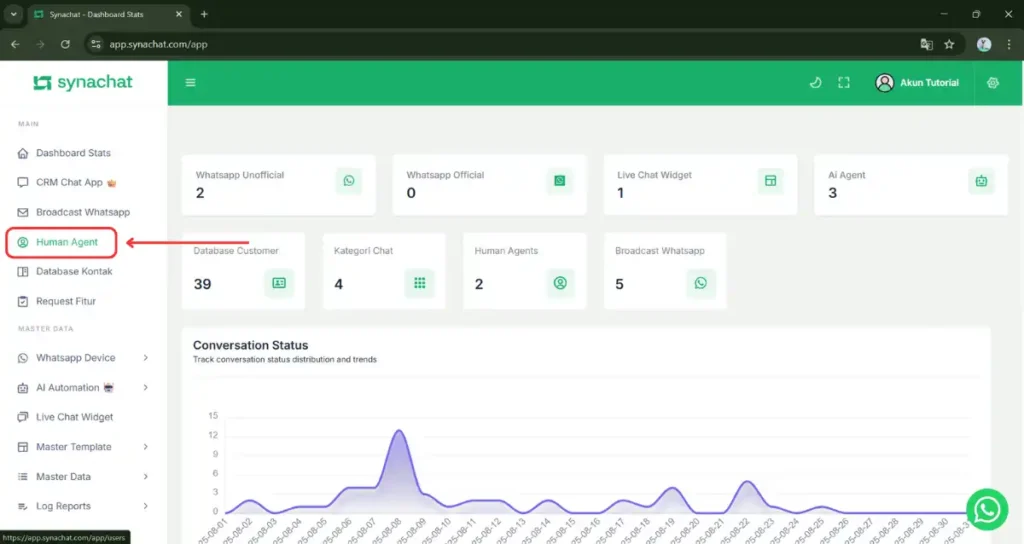This screenshot has height=544, width=1024.
Task: Open Live Chat Widget sidebar item
Action: tap(74, 417)
